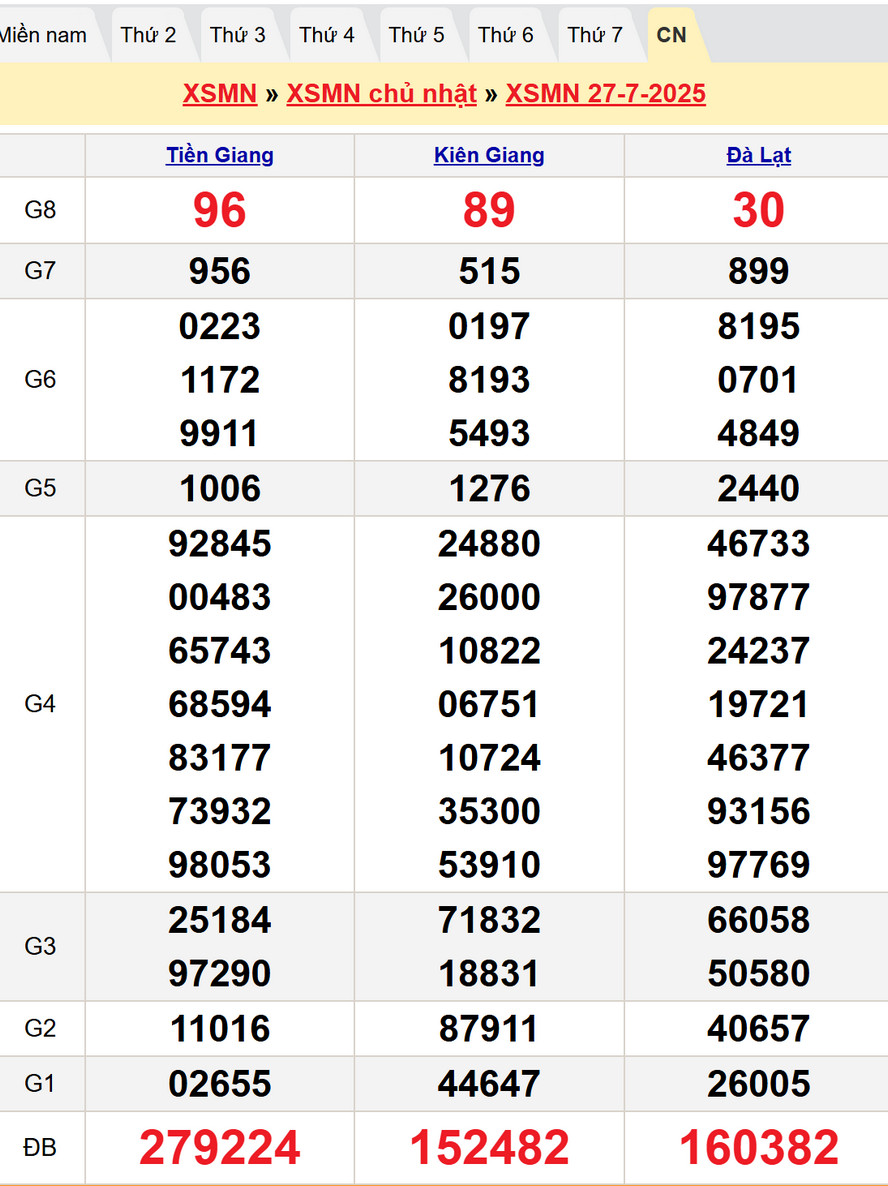The height and width of the screenshot is (1186, 888).
Task: Open the Miền nam tab
Action: pyautogui.click(x=43, y=35)
